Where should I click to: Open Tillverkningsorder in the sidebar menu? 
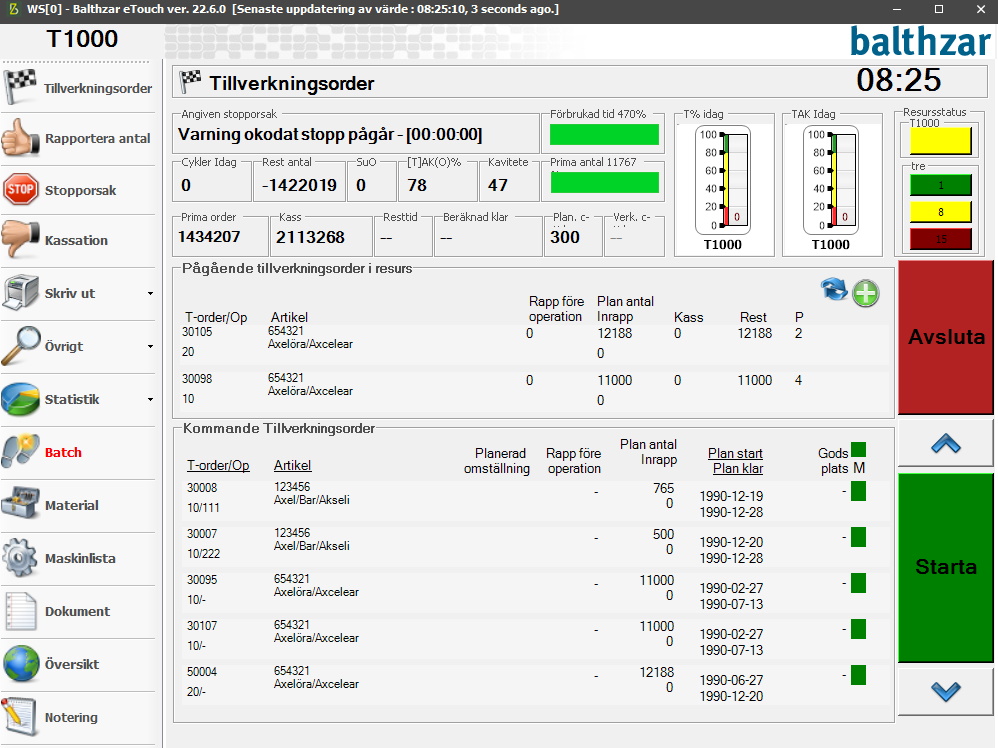(79, 88)
